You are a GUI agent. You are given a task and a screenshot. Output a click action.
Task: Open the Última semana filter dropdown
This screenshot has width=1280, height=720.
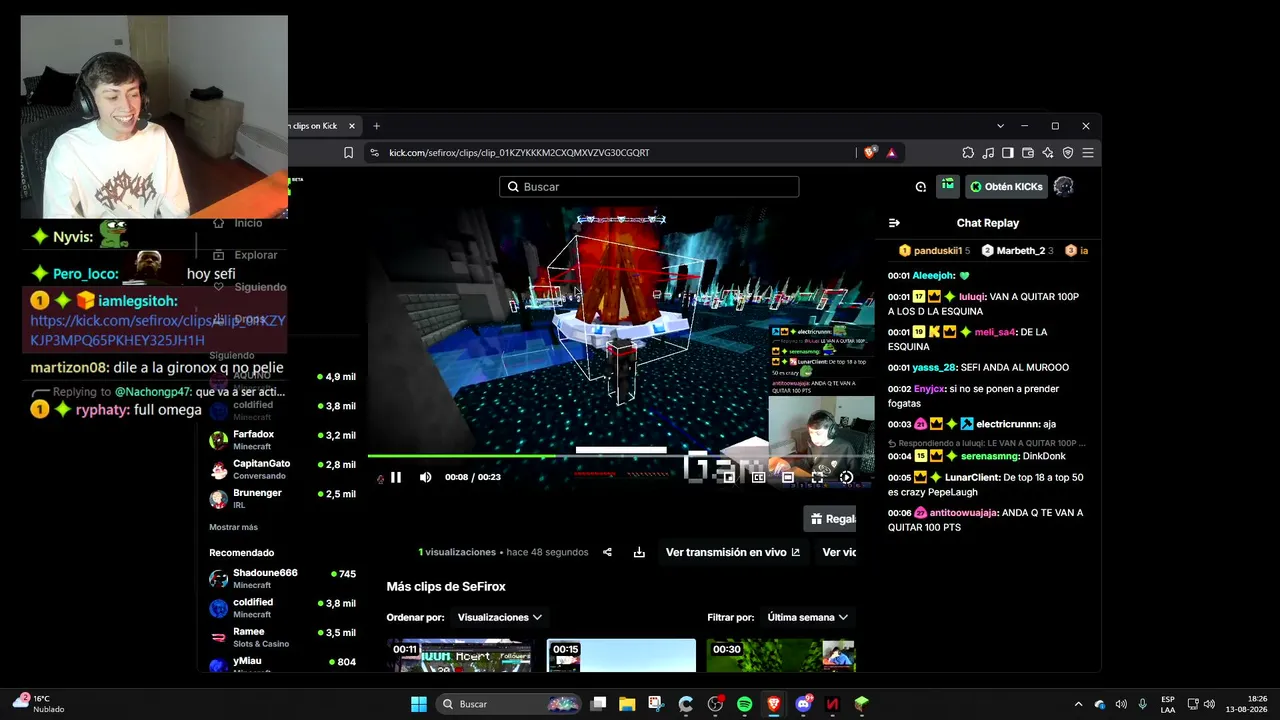pyautogui.click(x=807, y=618)
